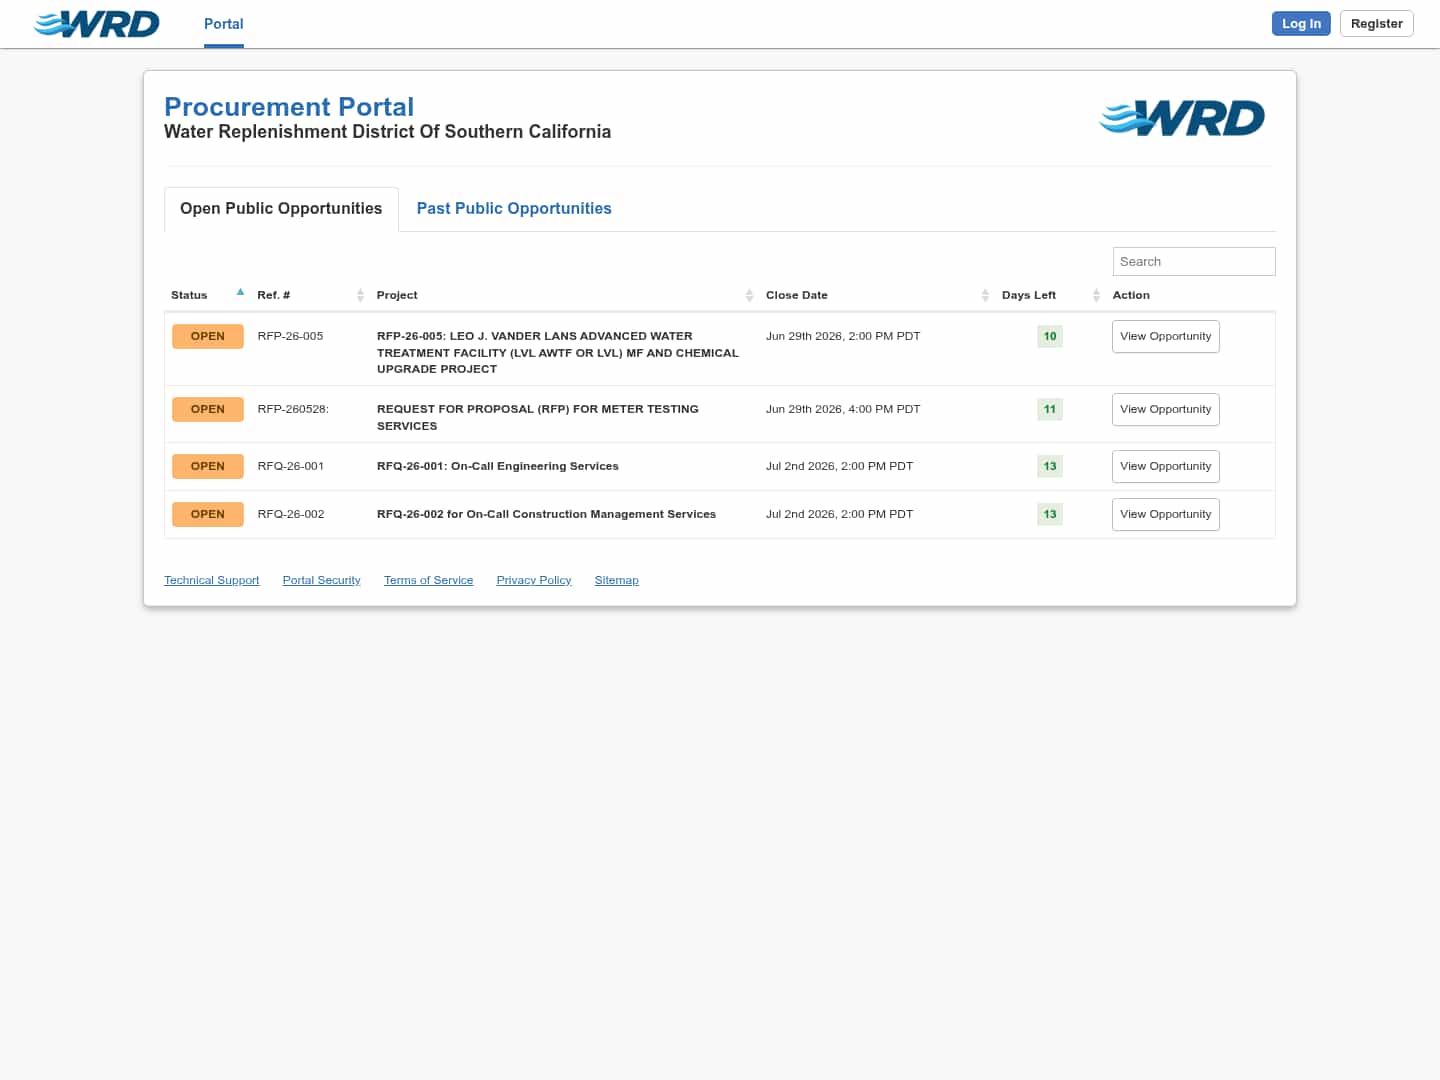The height and width of the screenshot is (1080, 1440).
Task: Select the RFP-26-005 reference cell
Action: pos(291,336)
